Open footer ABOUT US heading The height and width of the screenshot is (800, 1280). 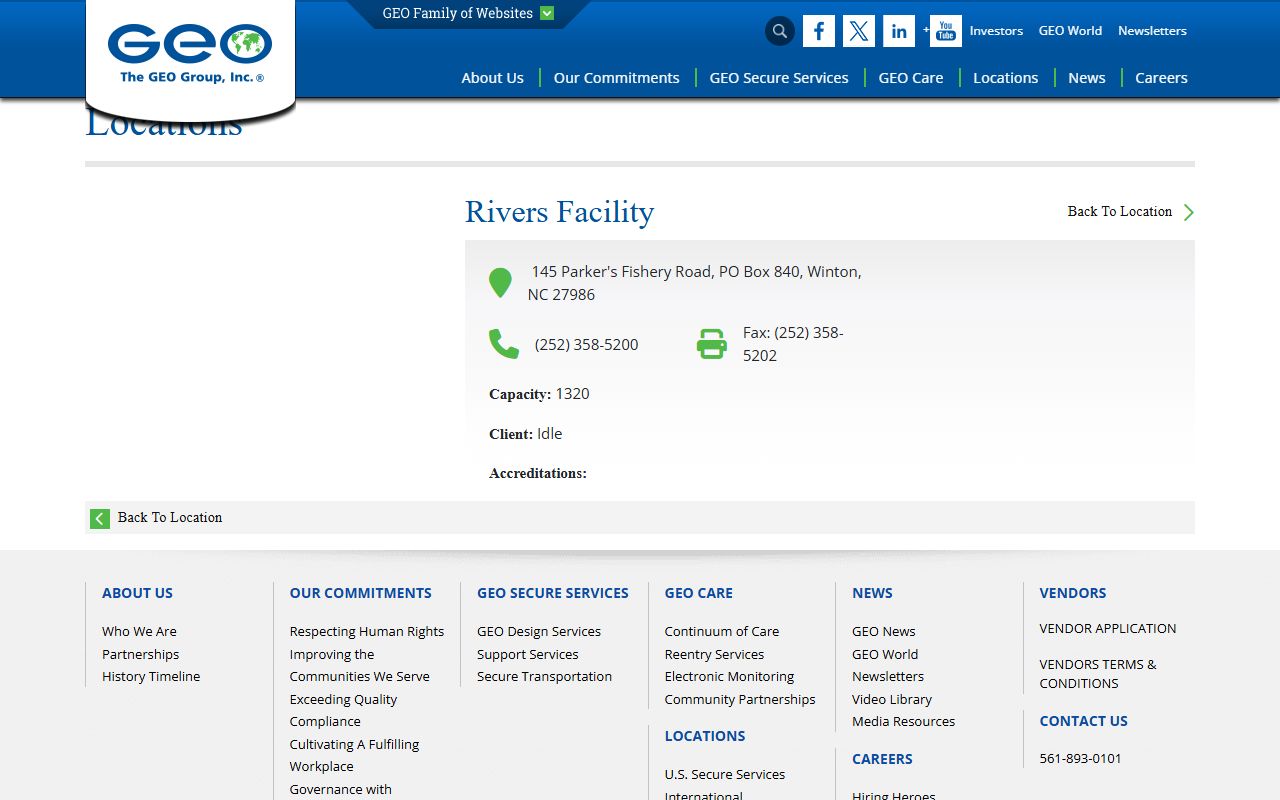(137, 593)
